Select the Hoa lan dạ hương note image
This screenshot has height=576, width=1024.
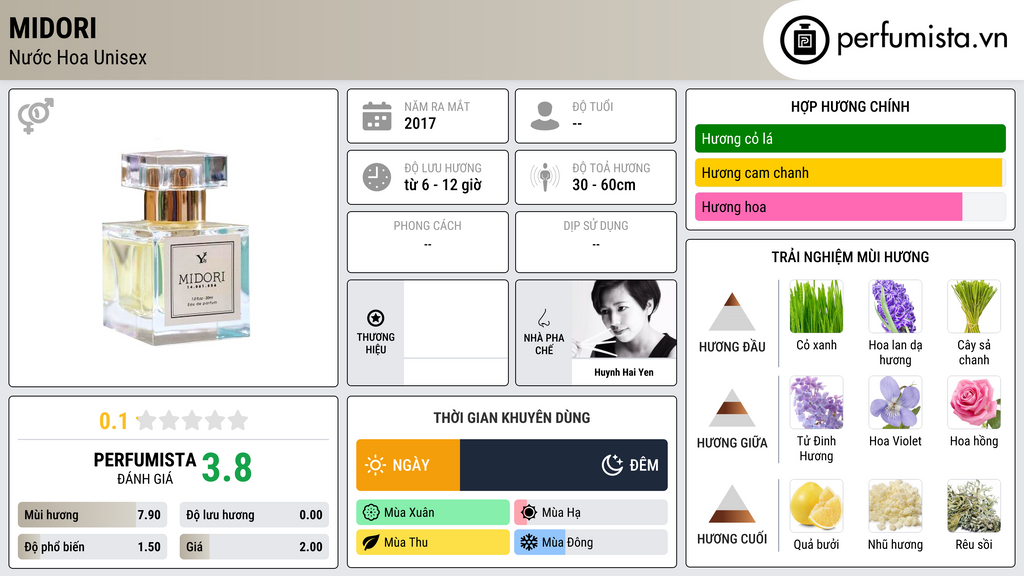click(x=895, y=306)
